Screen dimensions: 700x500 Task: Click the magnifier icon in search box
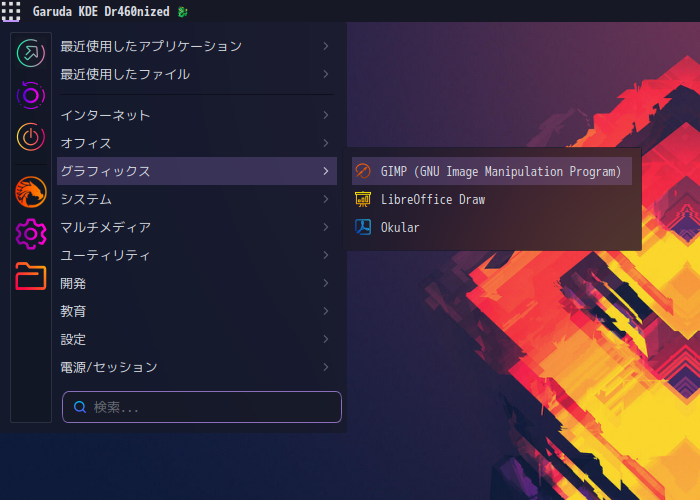pos(80,407)
